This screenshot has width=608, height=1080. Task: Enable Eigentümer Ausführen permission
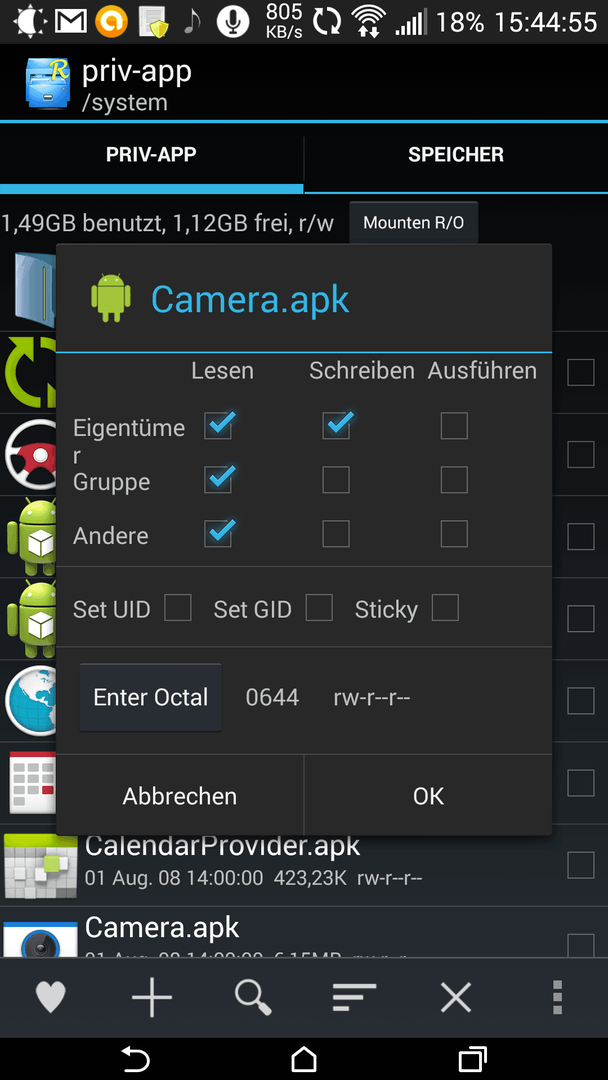coord(454,425)
